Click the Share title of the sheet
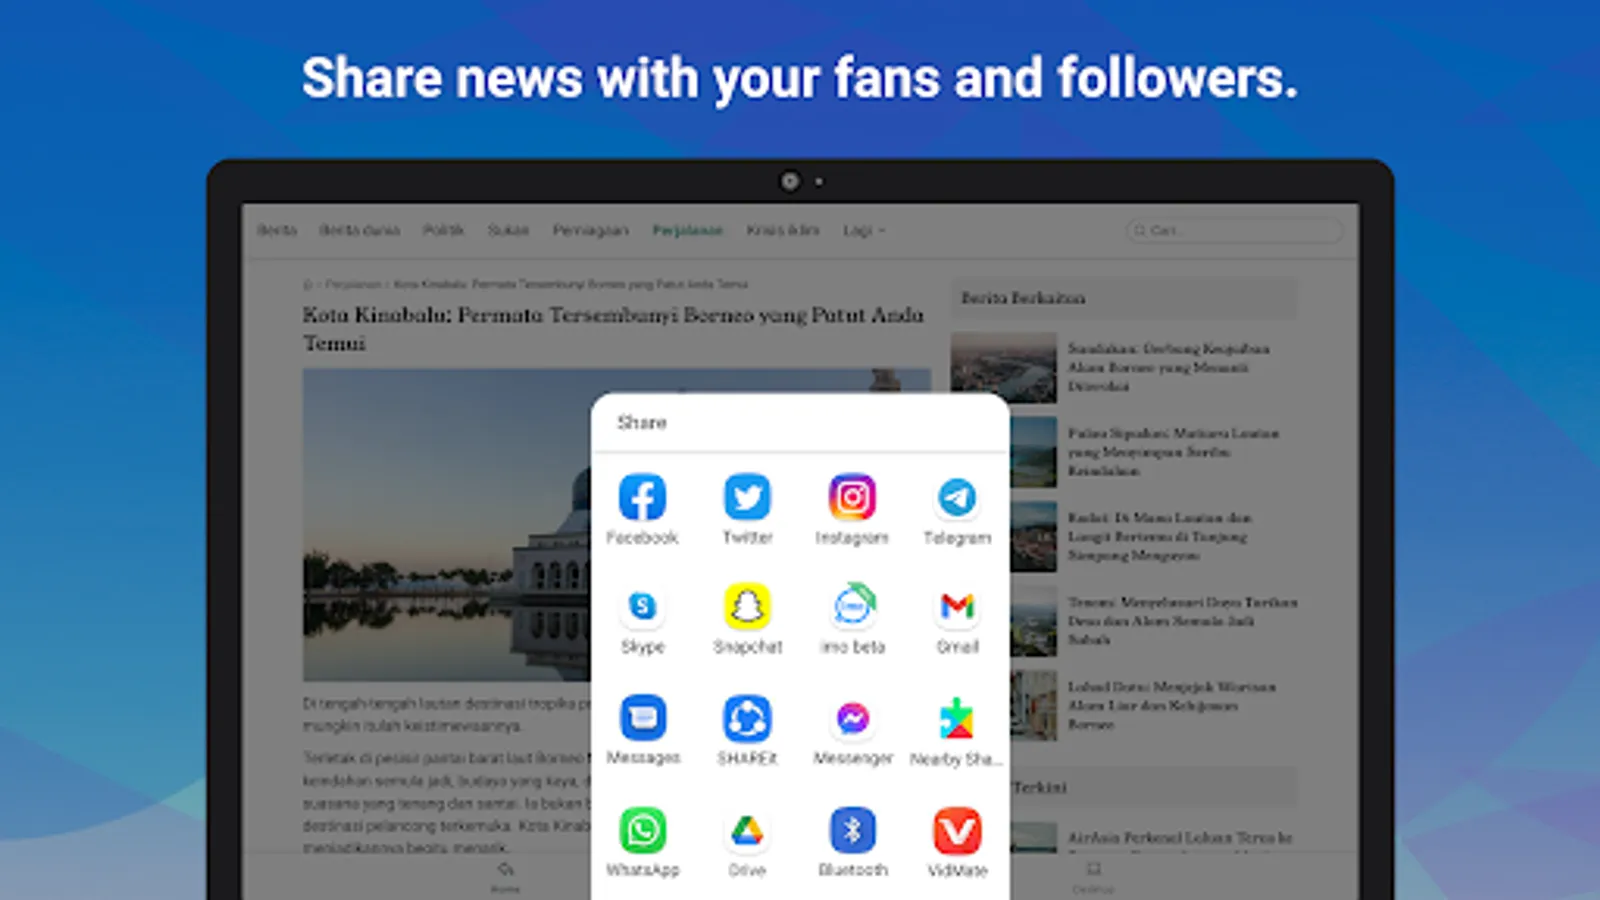1600x900 pixels. [642, 422]
